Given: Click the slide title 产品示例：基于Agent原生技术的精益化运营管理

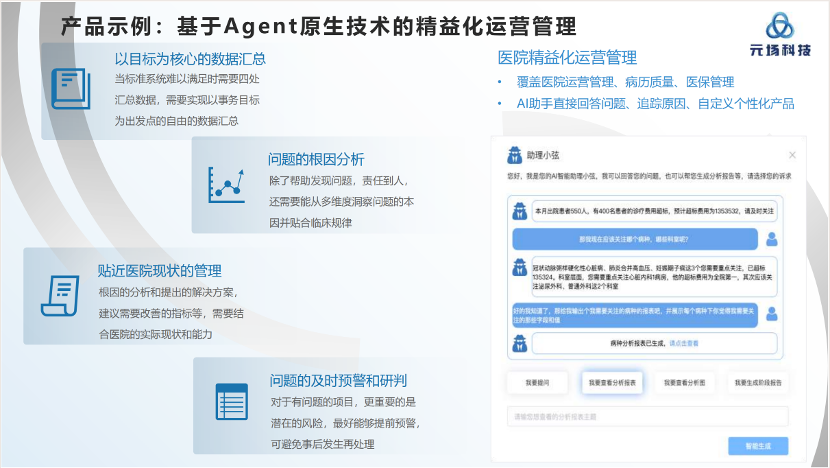Looking at the screenshot, I should 318,26.
